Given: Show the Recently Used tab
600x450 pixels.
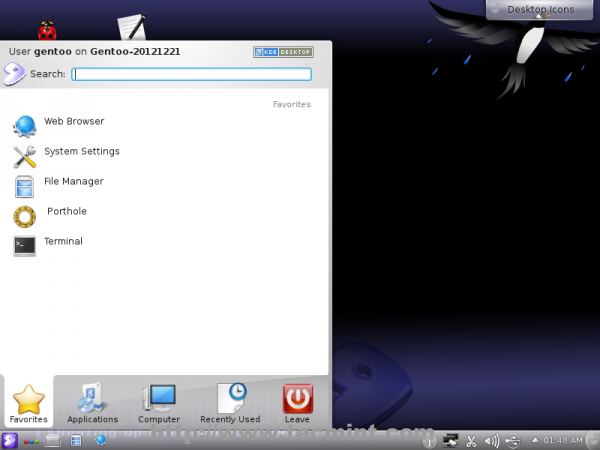Looking at the screenshot, I should [x=230, y=403].
